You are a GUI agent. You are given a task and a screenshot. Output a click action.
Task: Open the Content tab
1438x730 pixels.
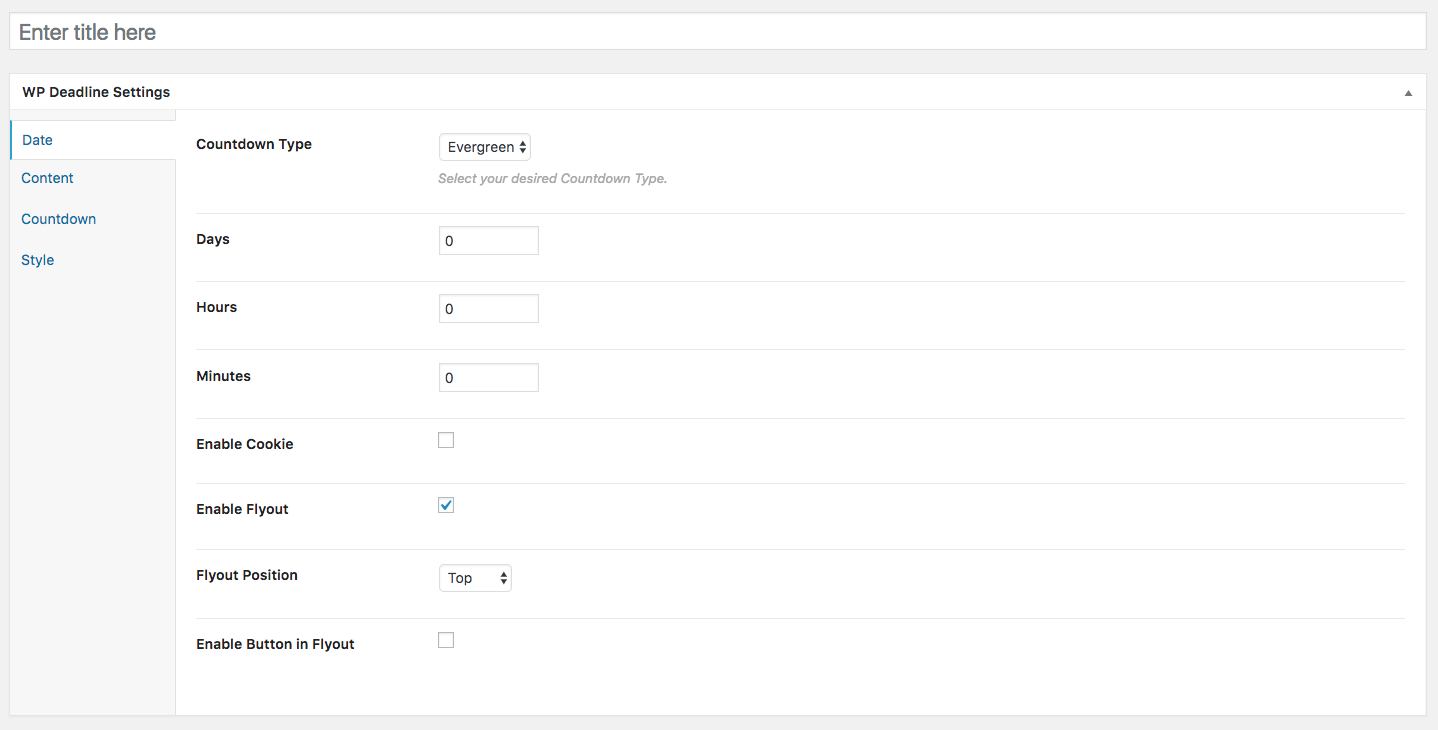coord(48,178)
